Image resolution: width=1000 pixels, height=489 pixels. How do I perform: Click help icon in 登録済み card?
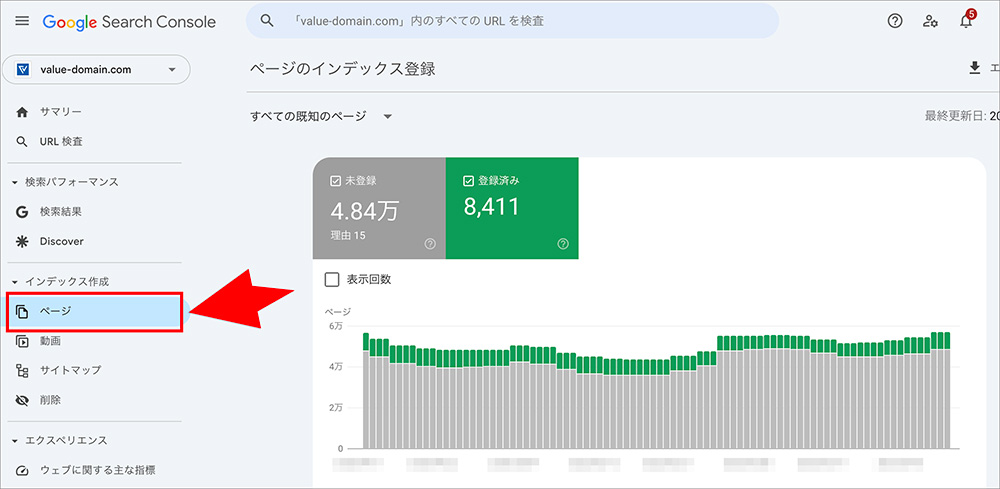563,243
